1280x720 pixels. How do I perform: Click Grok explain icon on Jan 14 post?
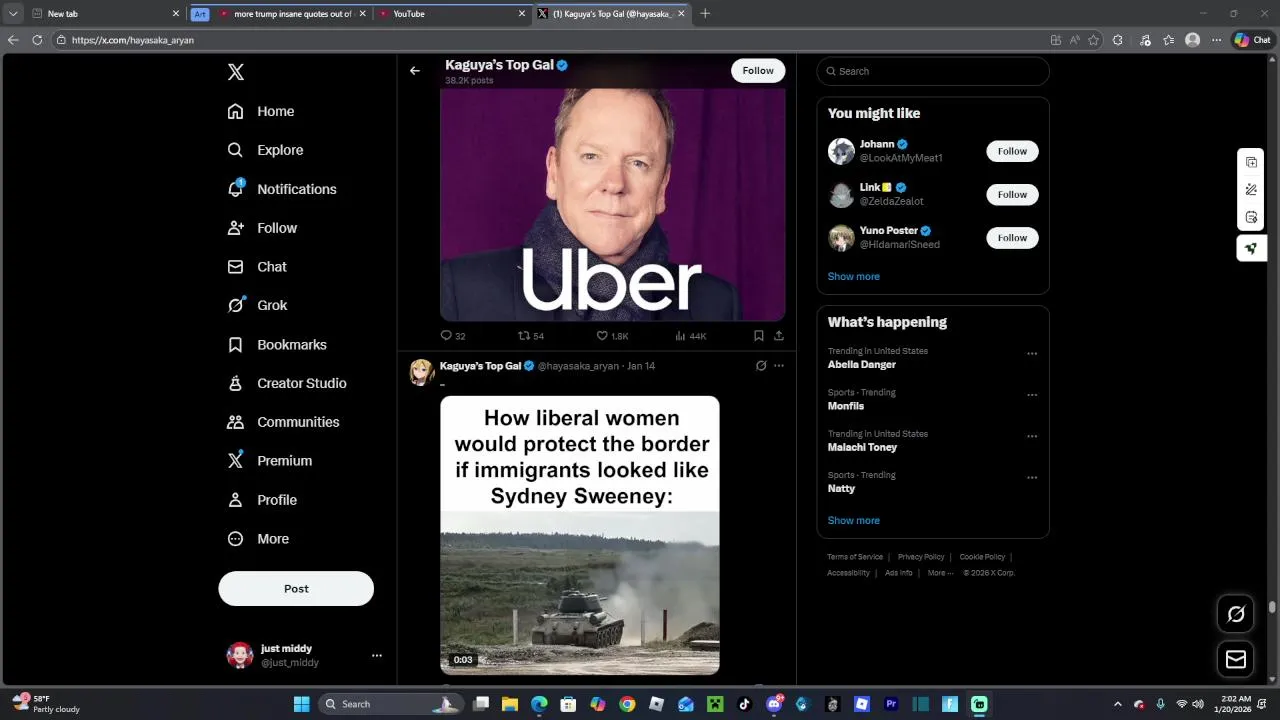pos(761,366)
